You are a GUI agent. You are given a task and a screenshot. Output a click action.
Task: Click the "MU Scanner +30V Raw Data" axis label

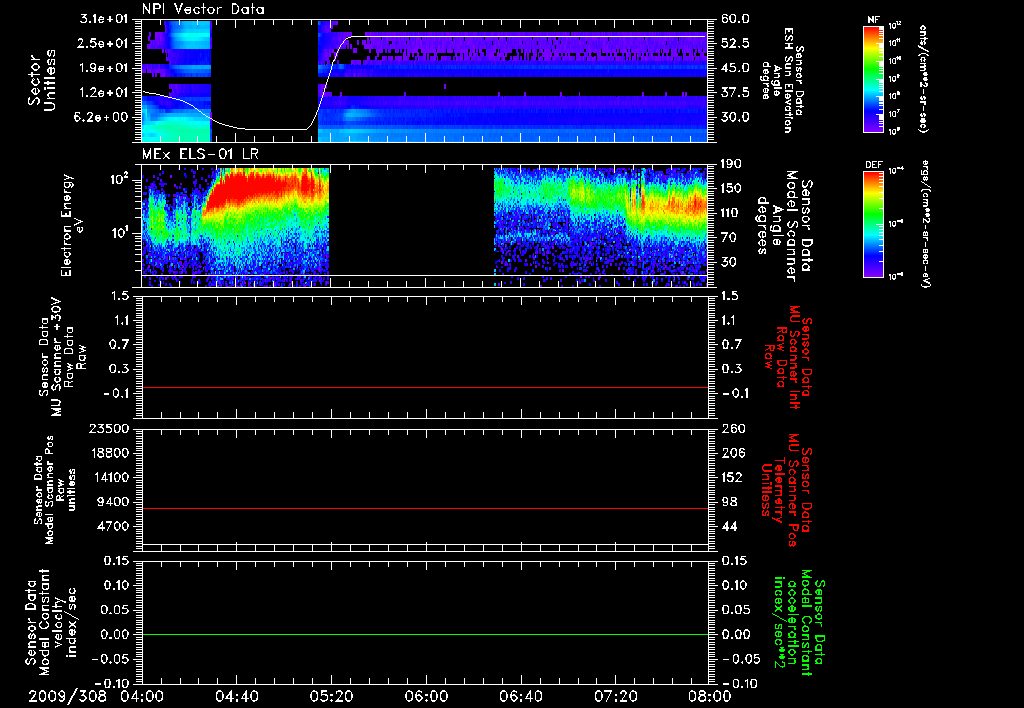tap(62, 357)
